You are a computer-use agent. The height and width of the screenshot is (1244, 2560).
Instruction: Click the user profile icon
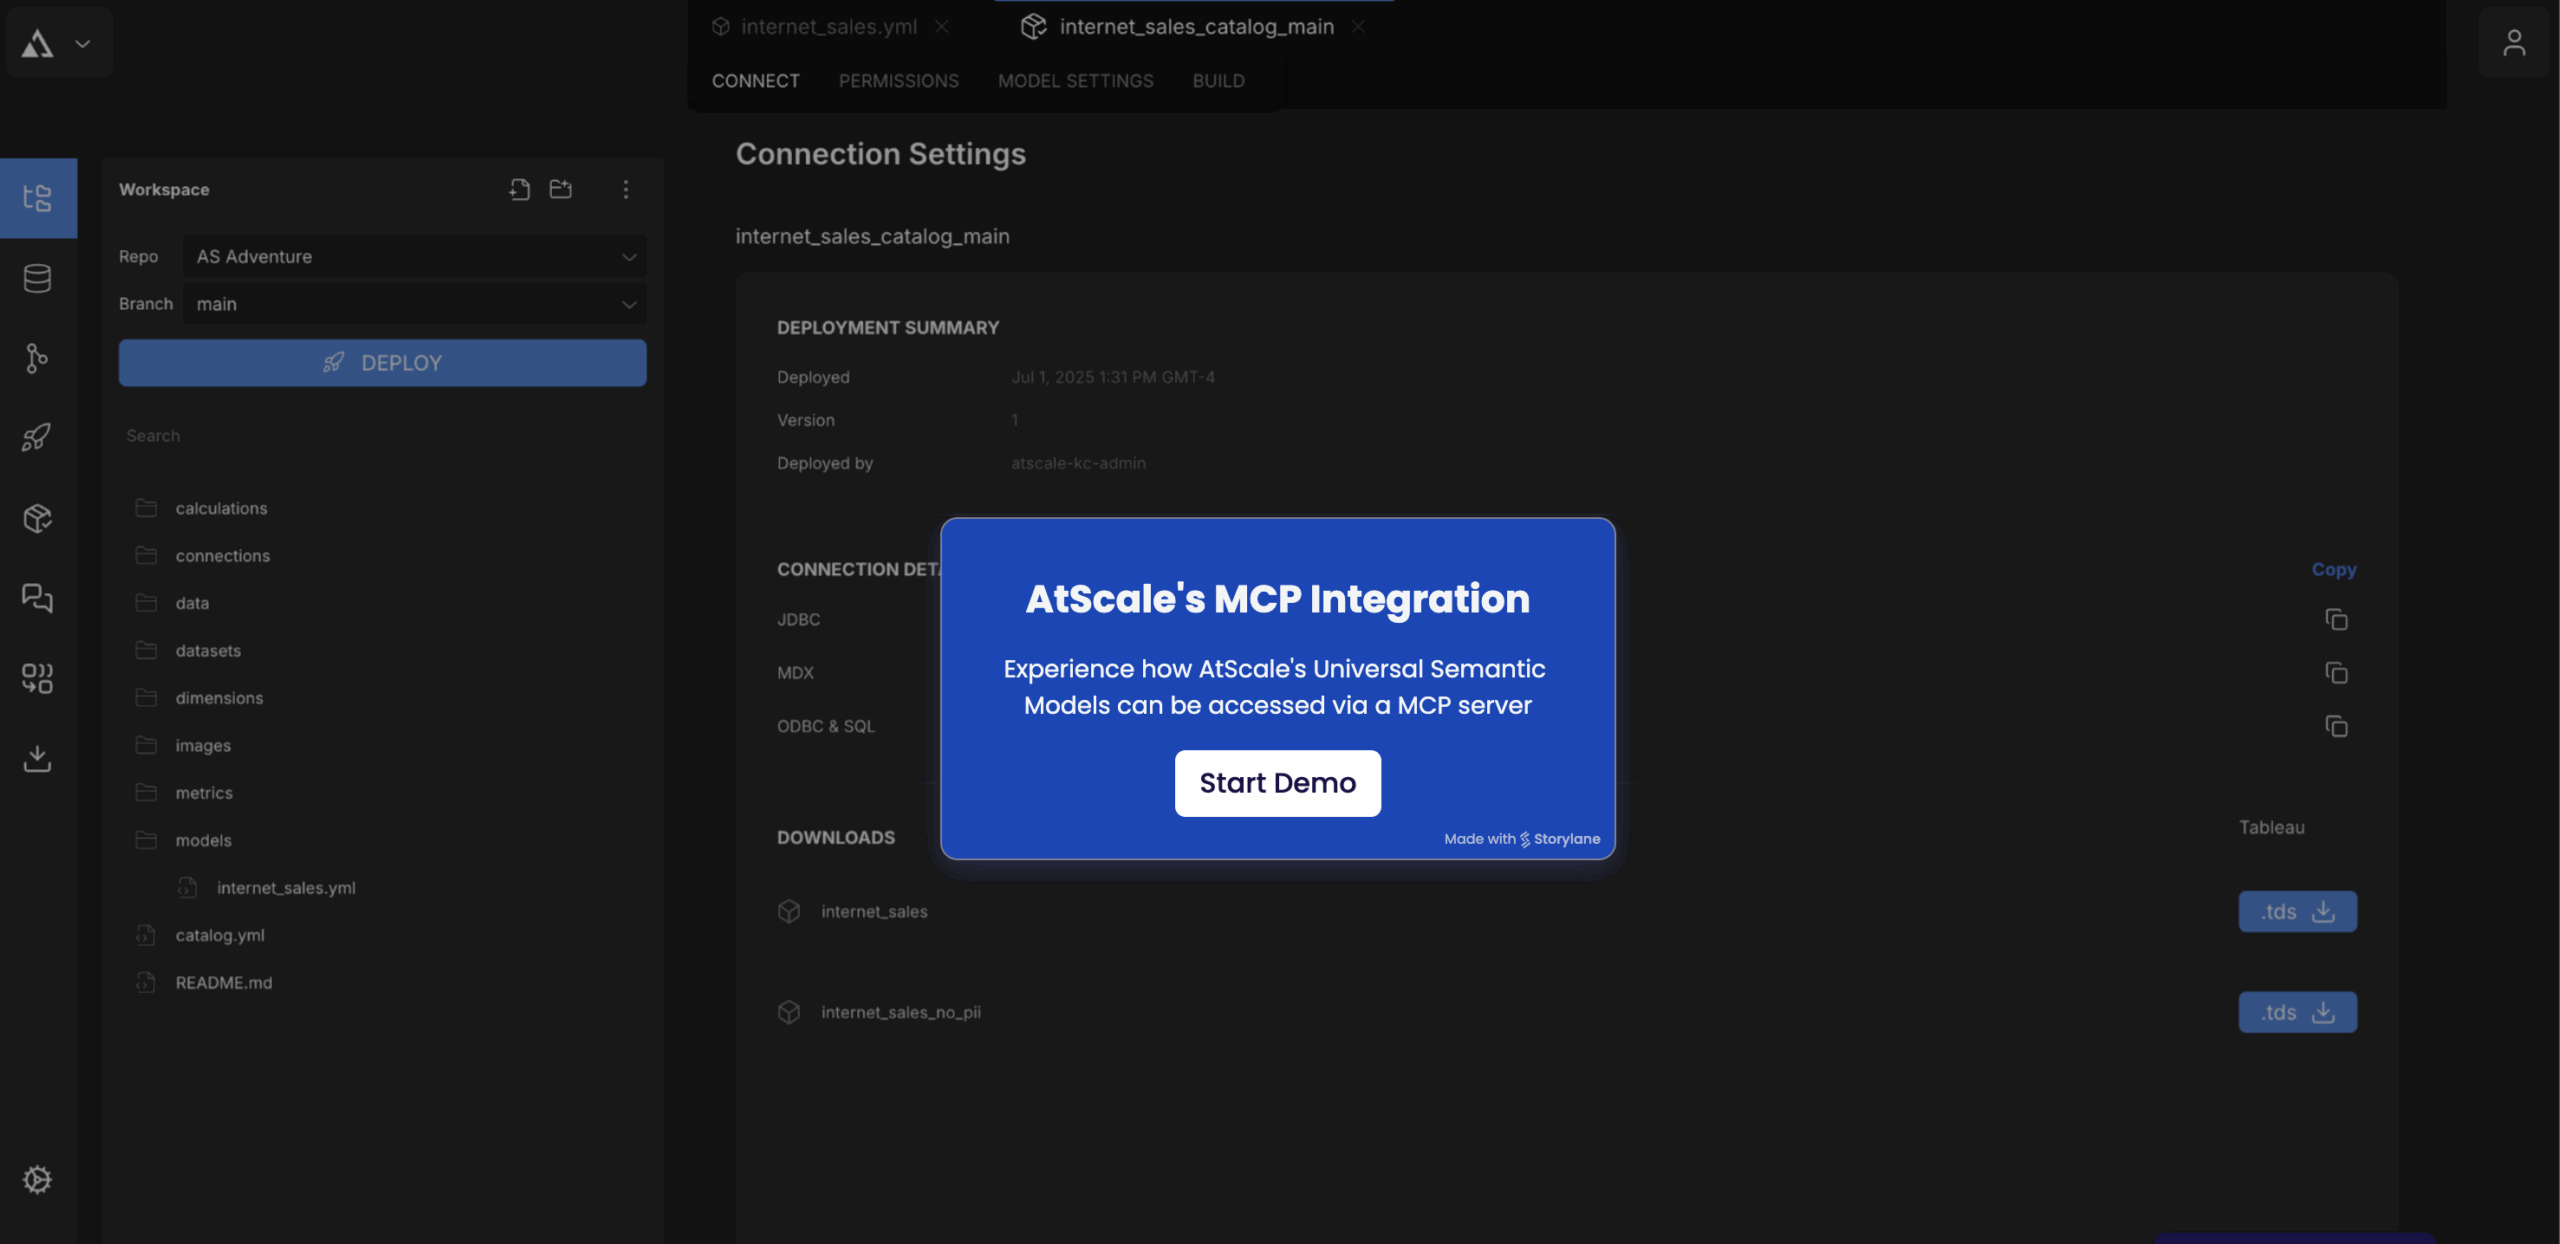tap(2514, 43)
